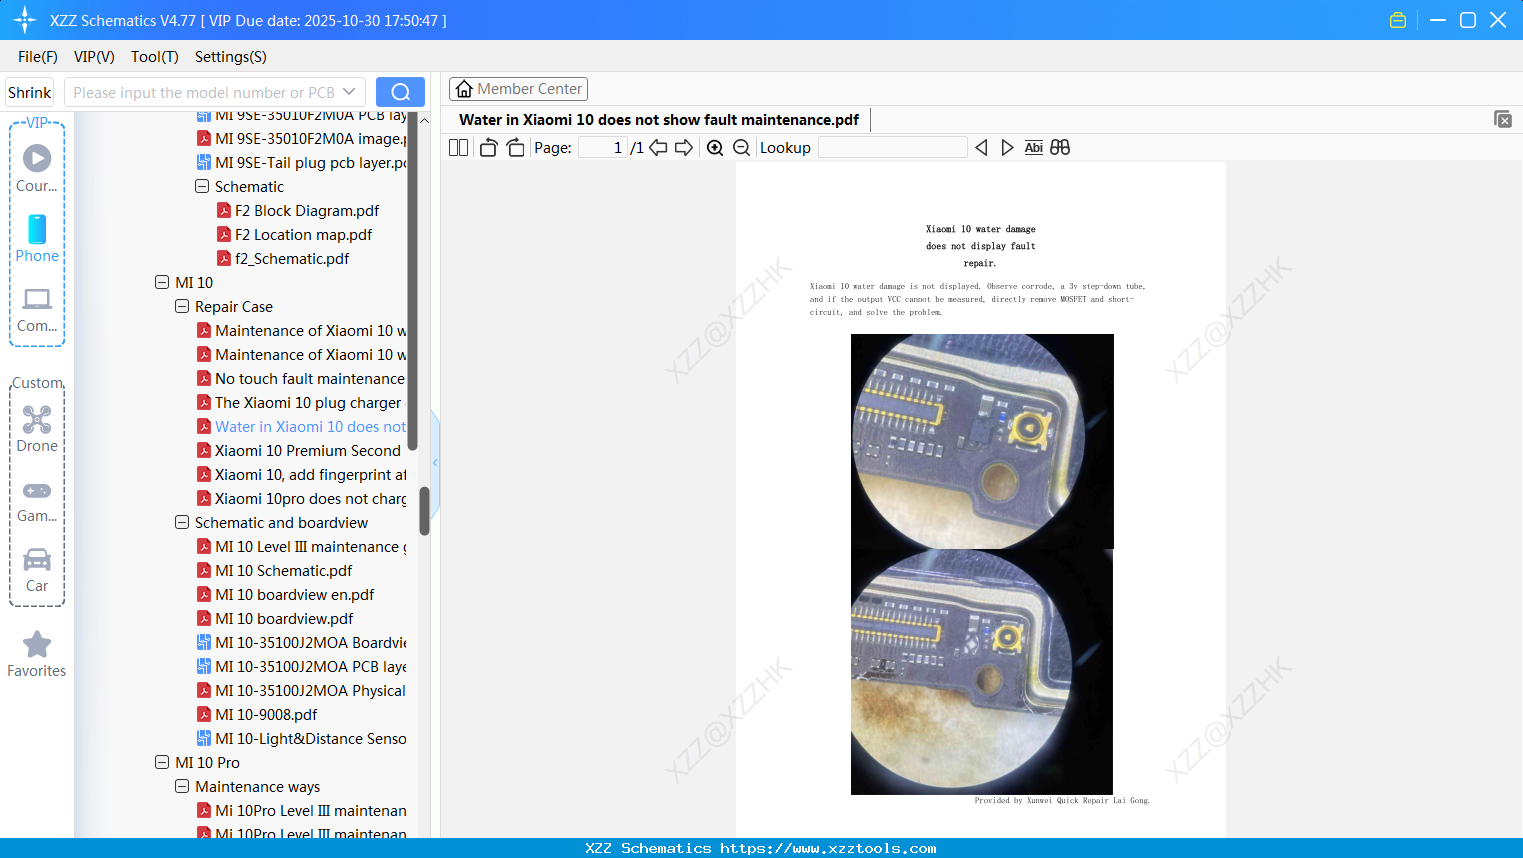1523x858 pixels.
Task: Open the File(F) menu
Action: tap(38, 57)
